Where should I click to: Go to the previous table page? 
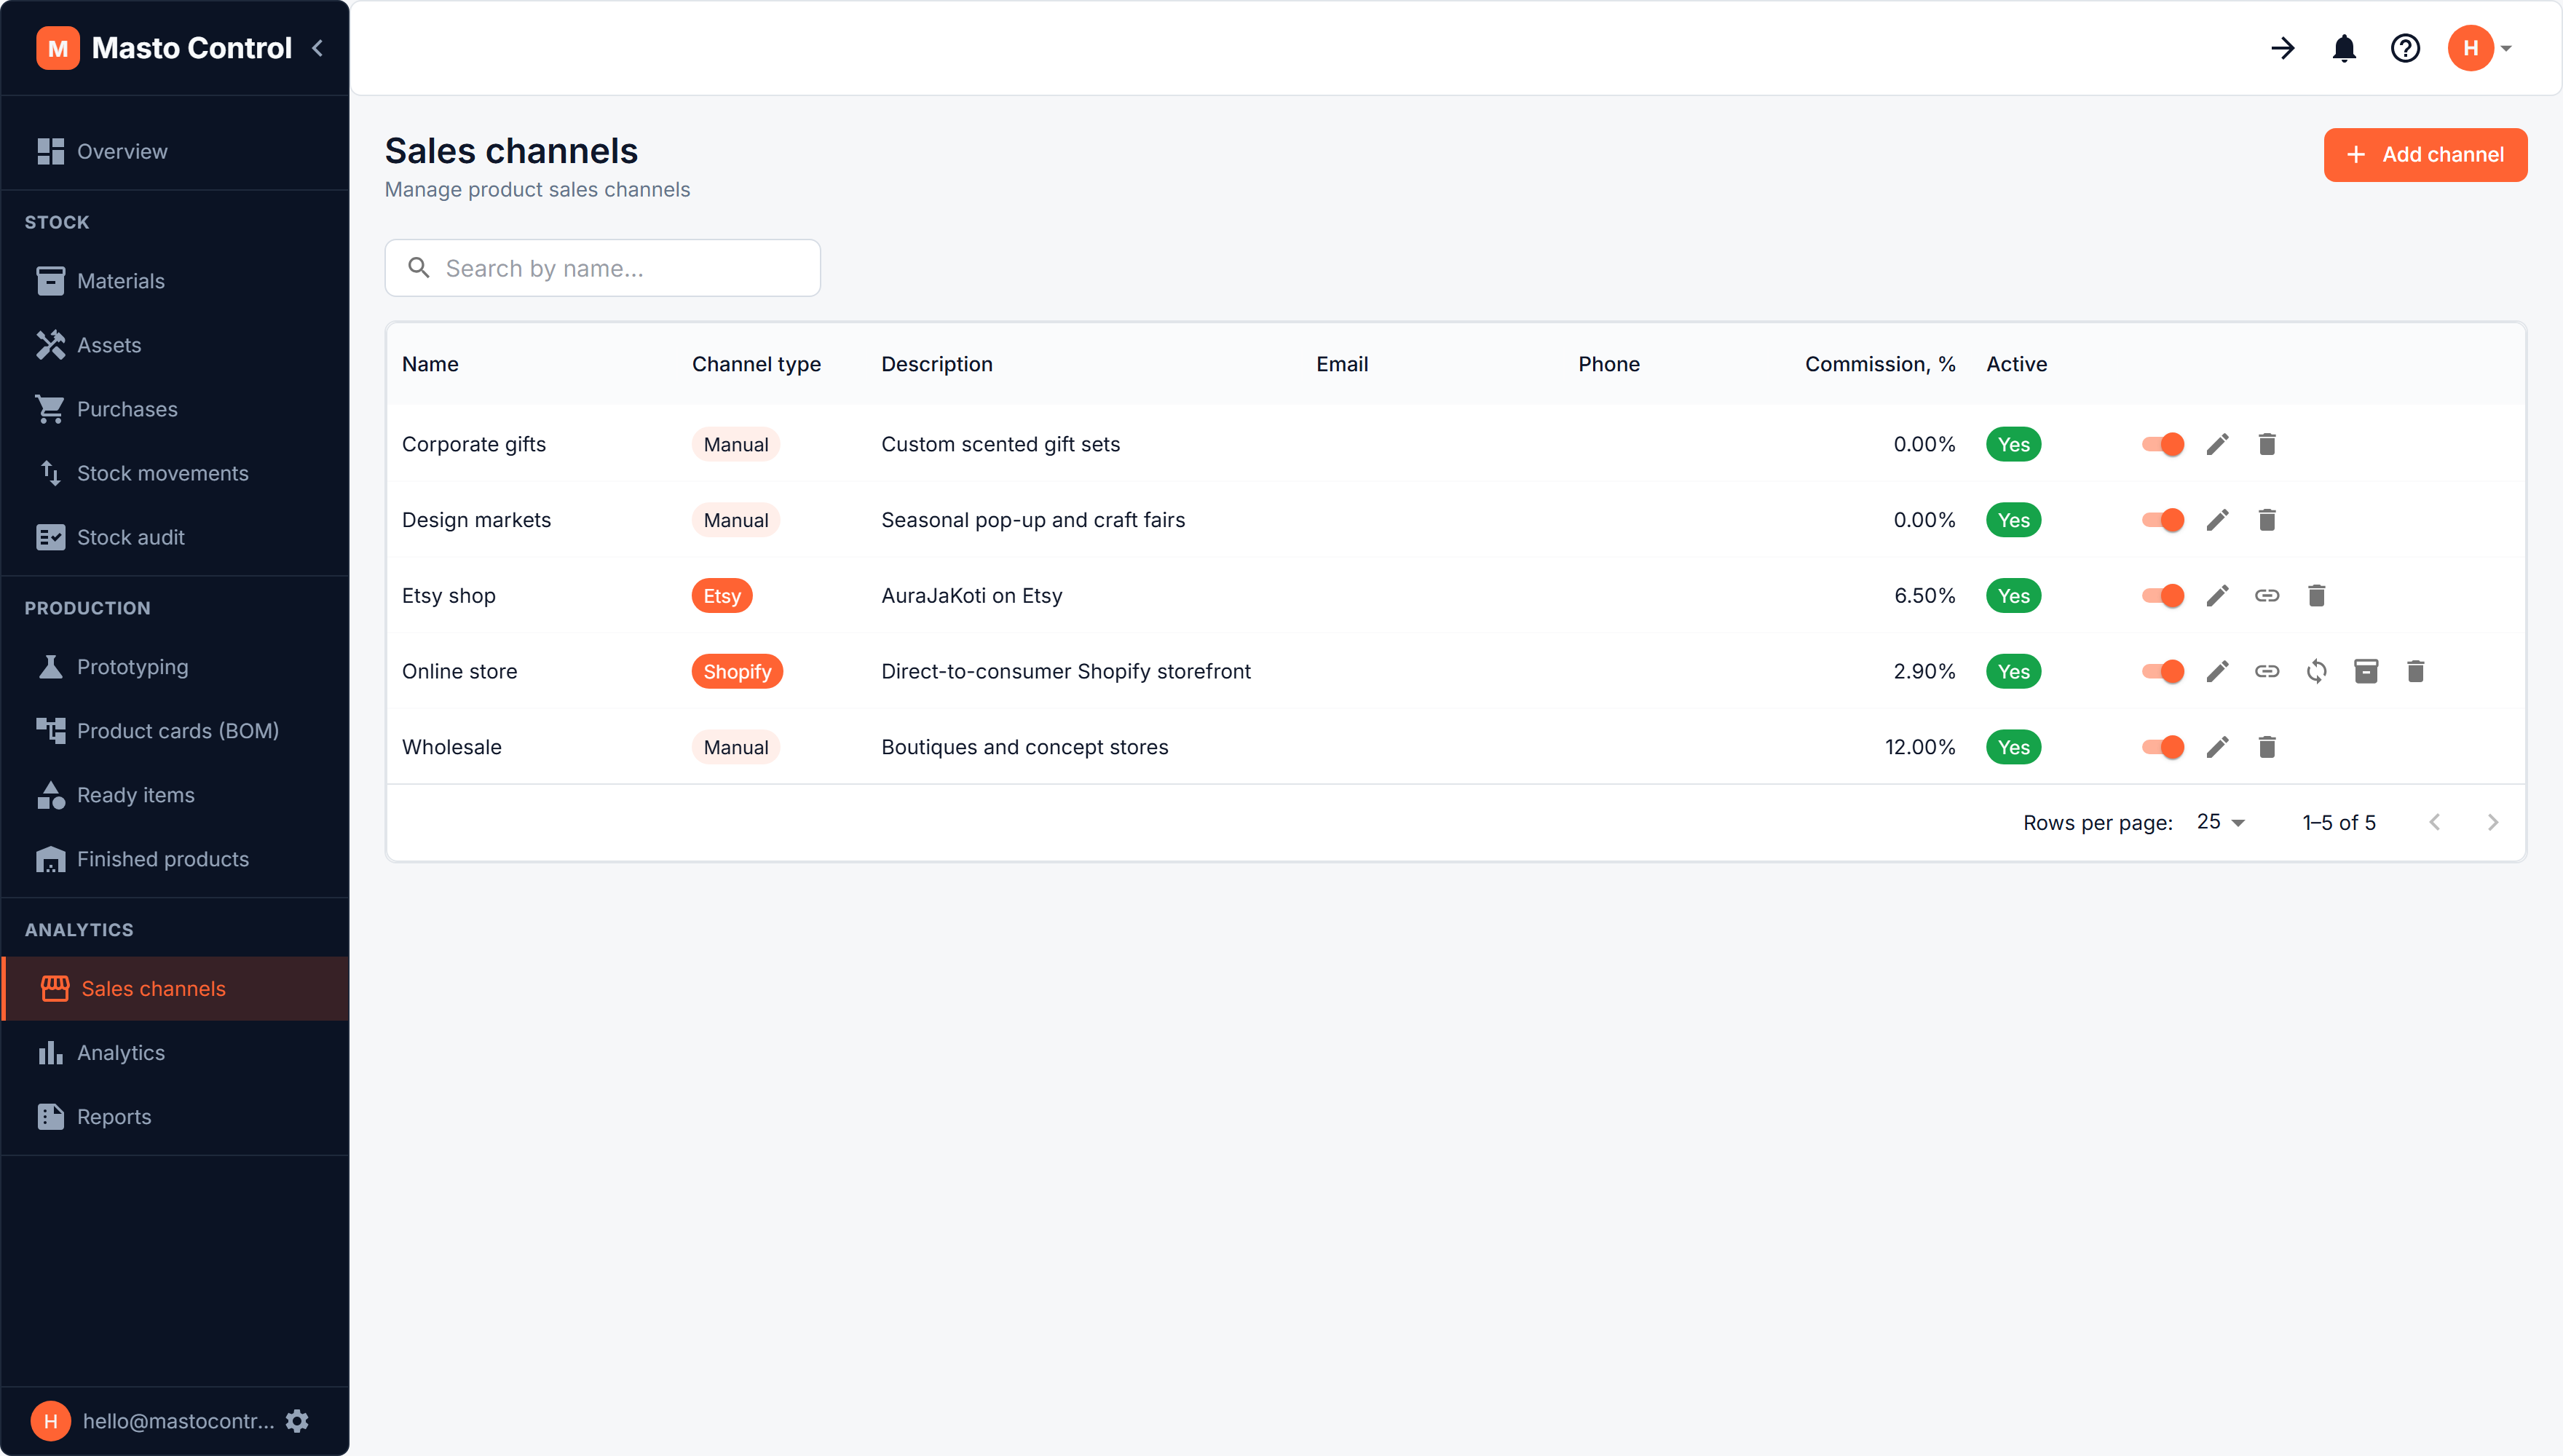click(2434, 822)
